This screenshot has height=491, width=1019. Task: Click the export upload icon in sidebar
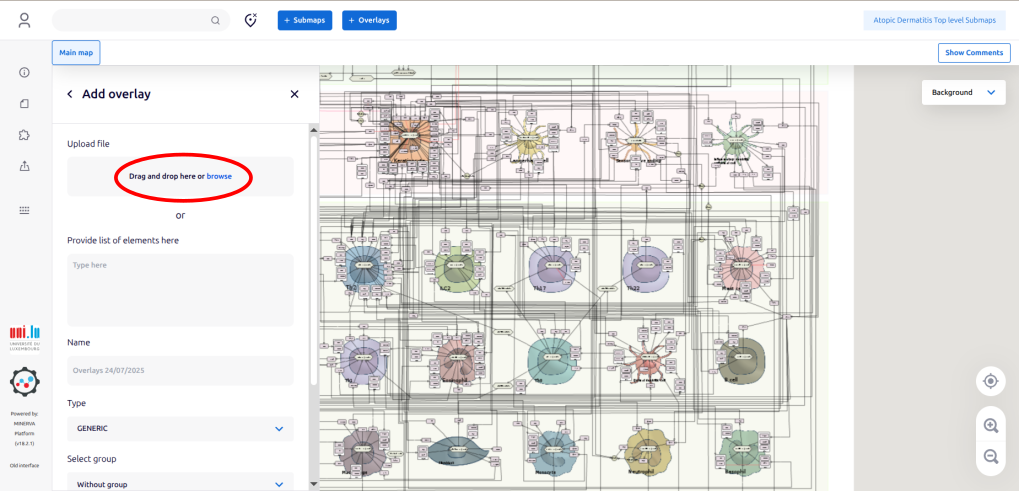coord(24,166)
